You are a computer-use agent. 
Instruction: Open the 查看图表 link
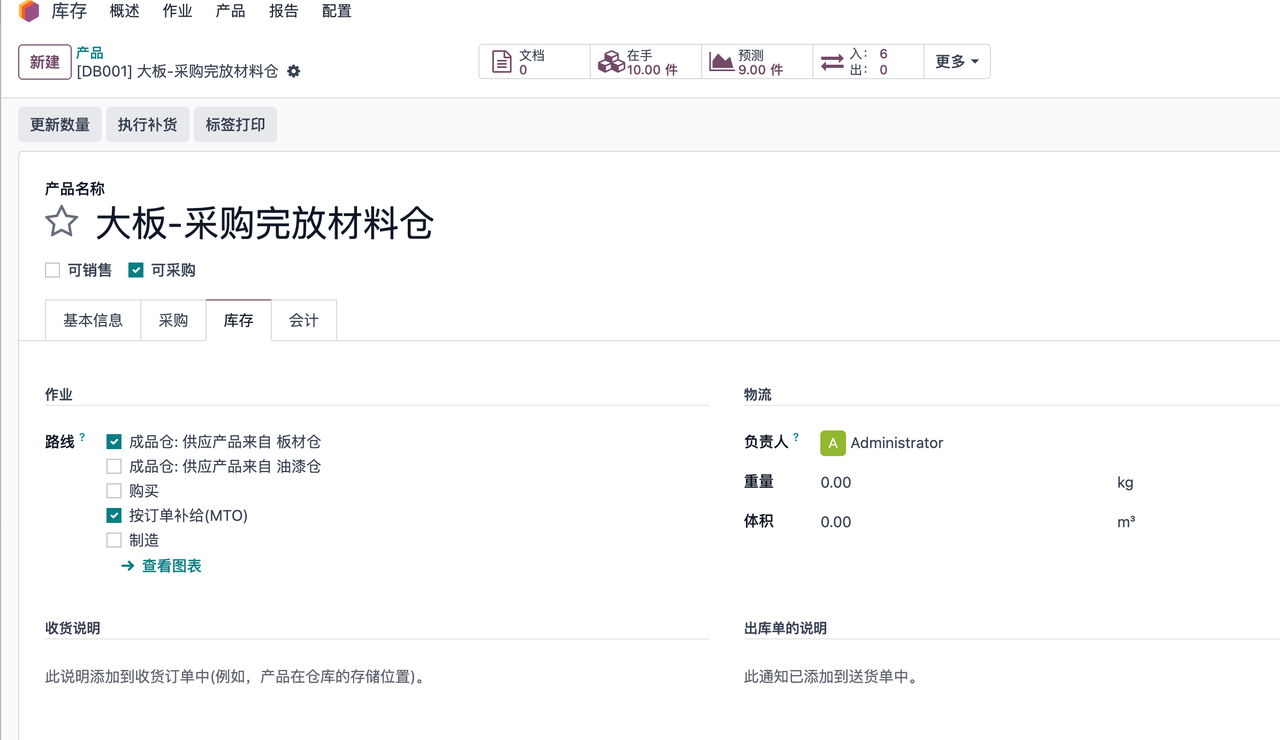[172, 566]
